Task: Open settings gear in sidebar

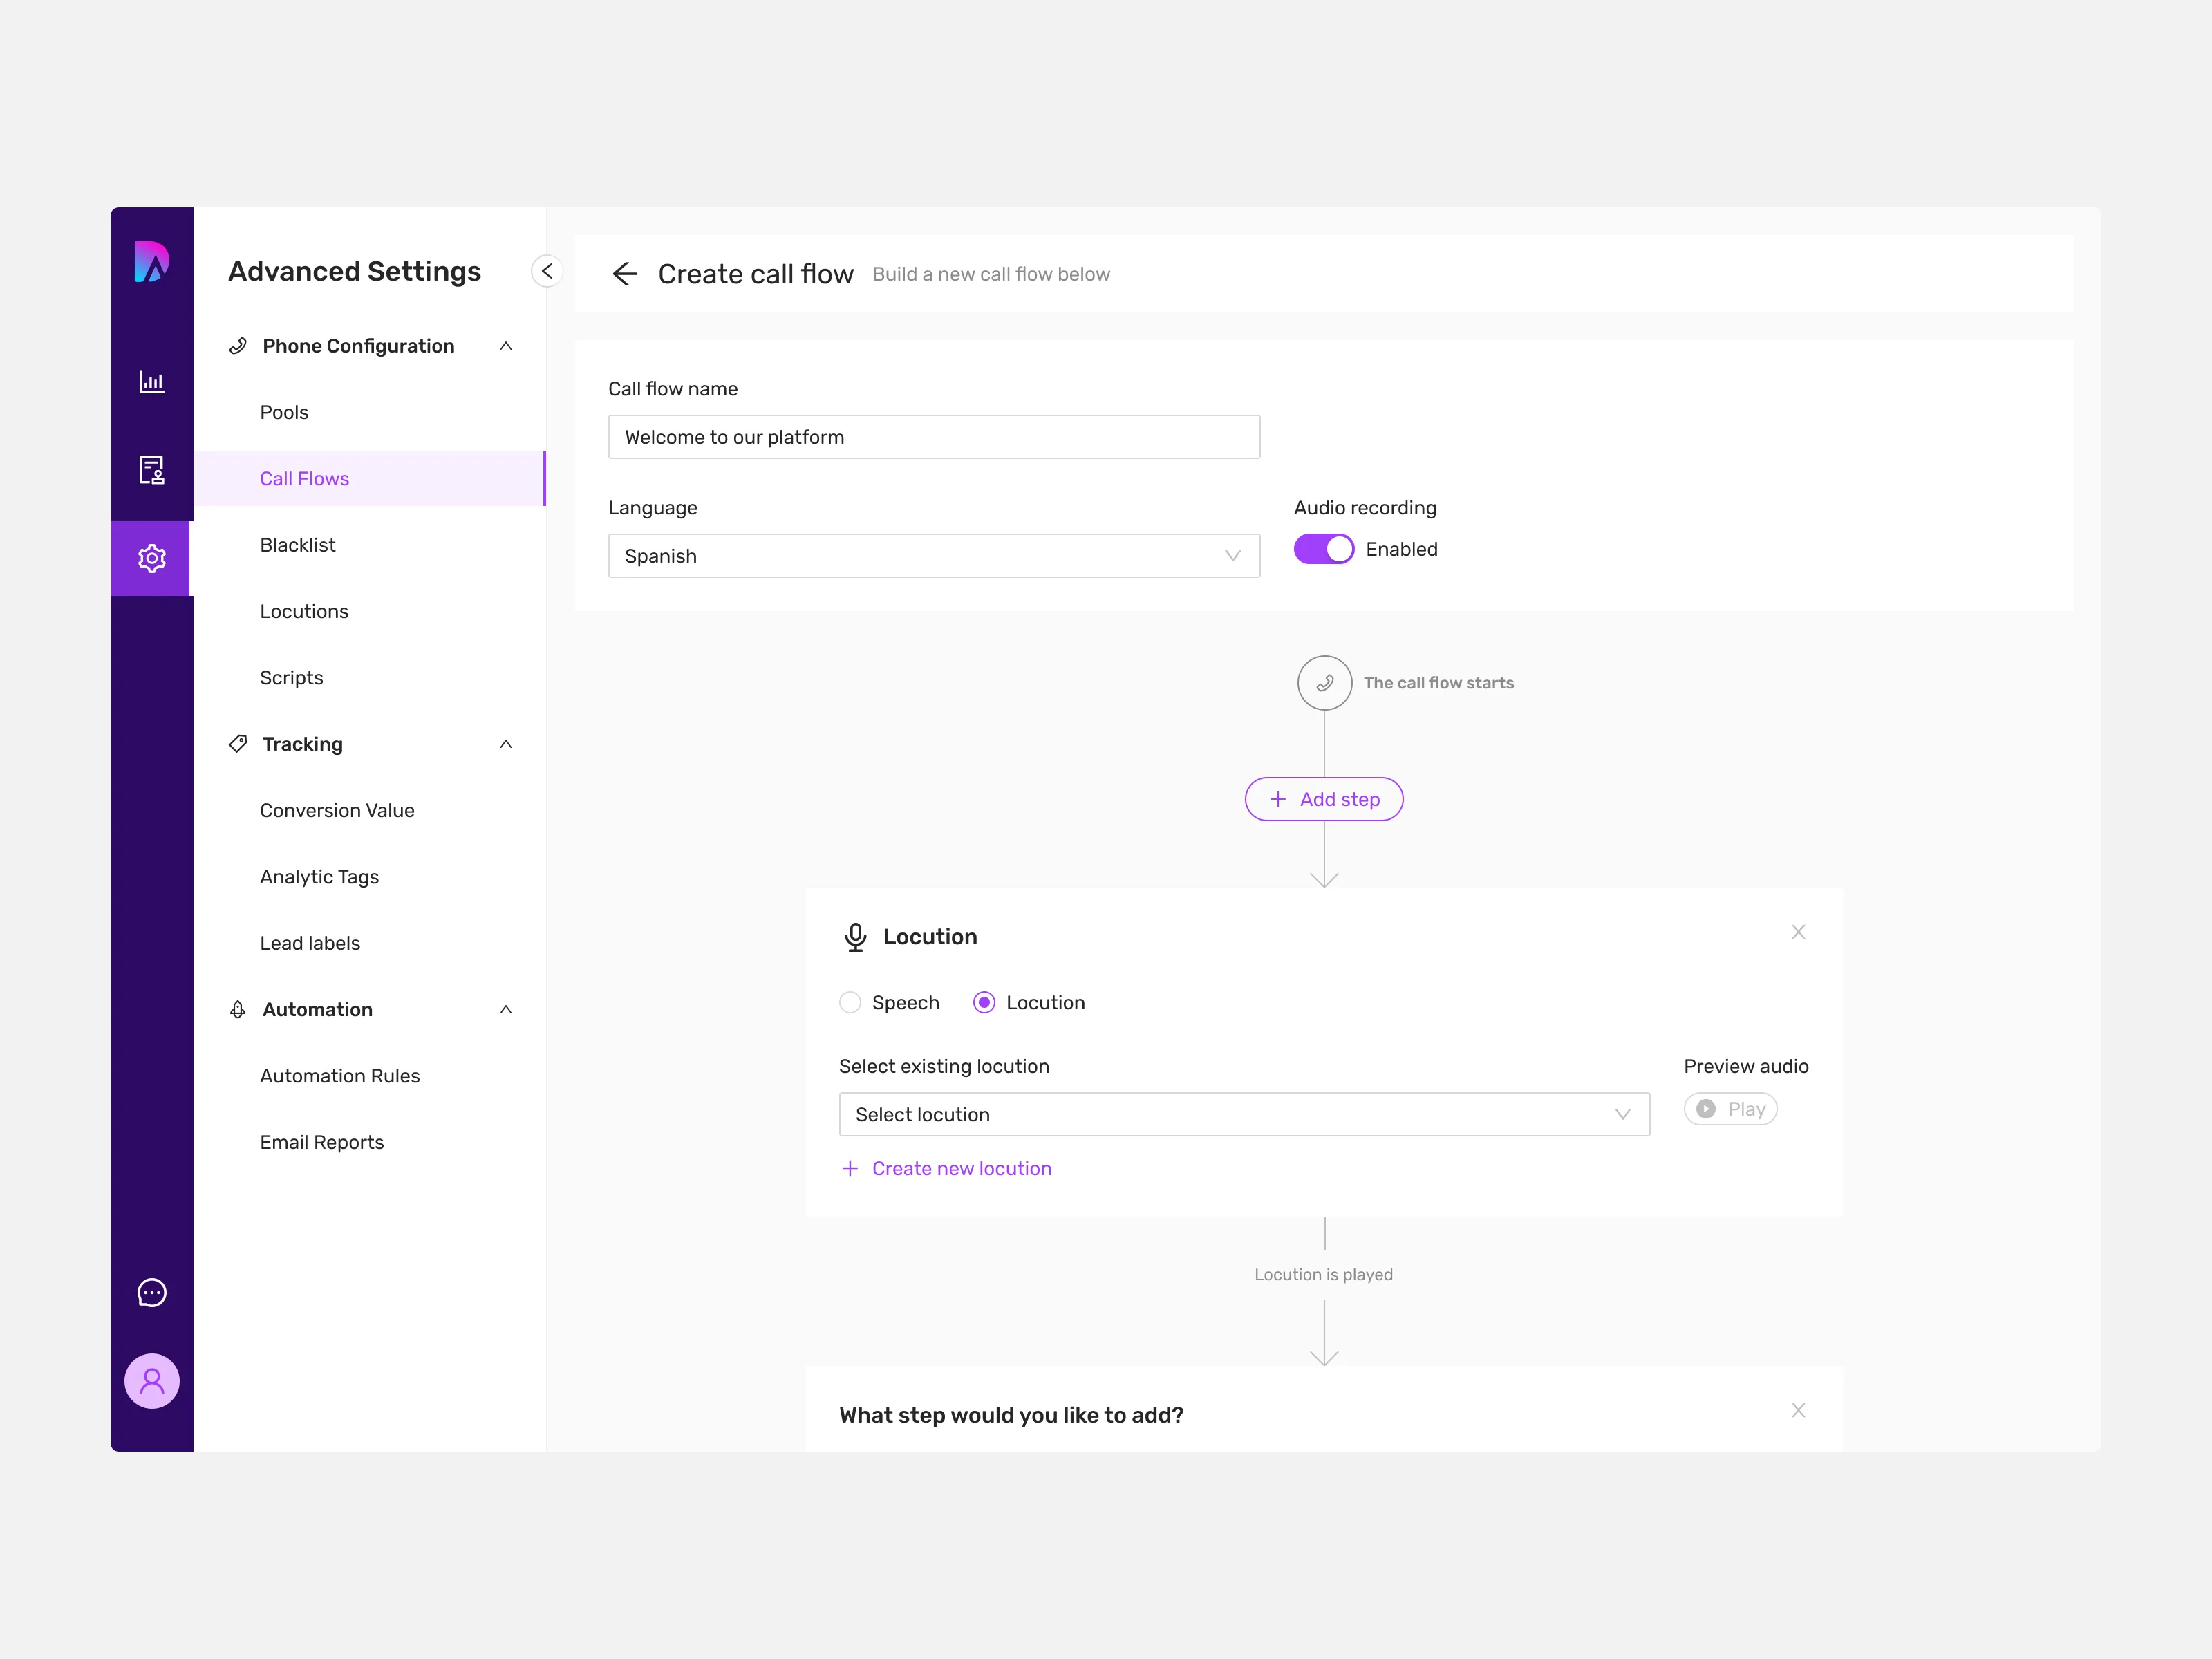Action: click(151, 558)
